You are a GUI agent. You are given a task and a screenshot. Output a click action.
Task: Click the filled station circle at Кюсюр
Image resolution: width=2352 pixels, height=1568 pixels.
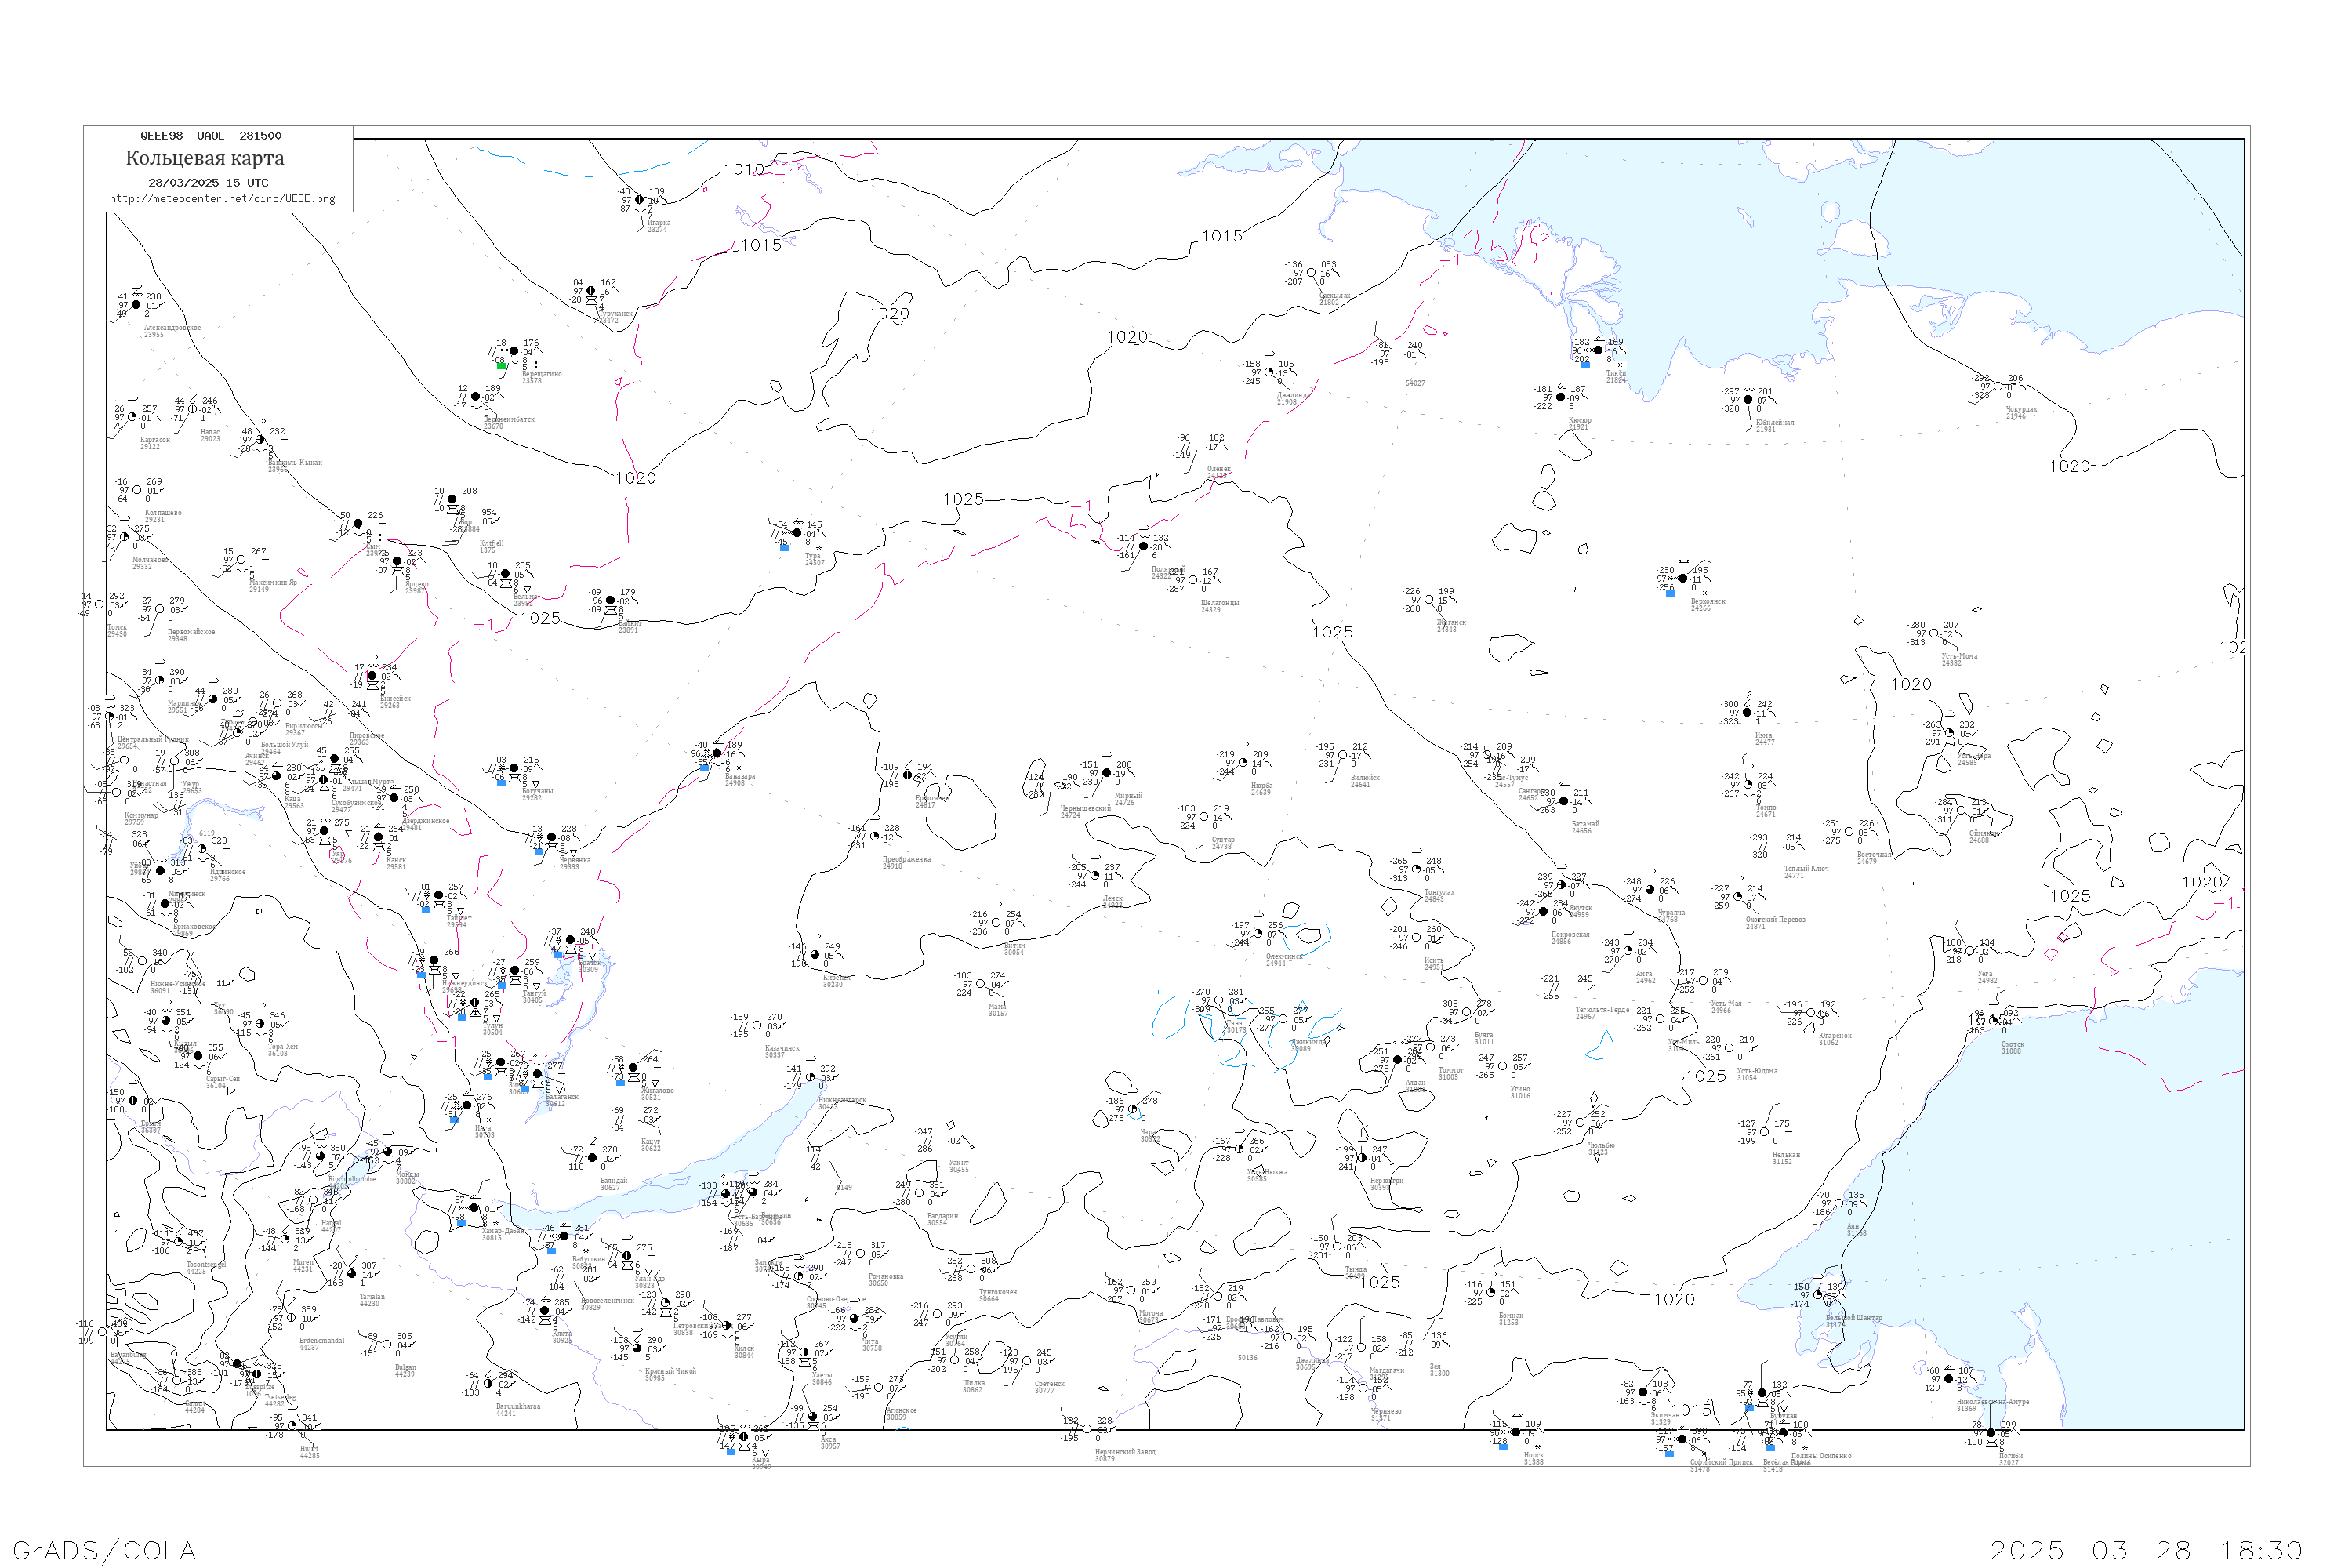click(1560, 397)
